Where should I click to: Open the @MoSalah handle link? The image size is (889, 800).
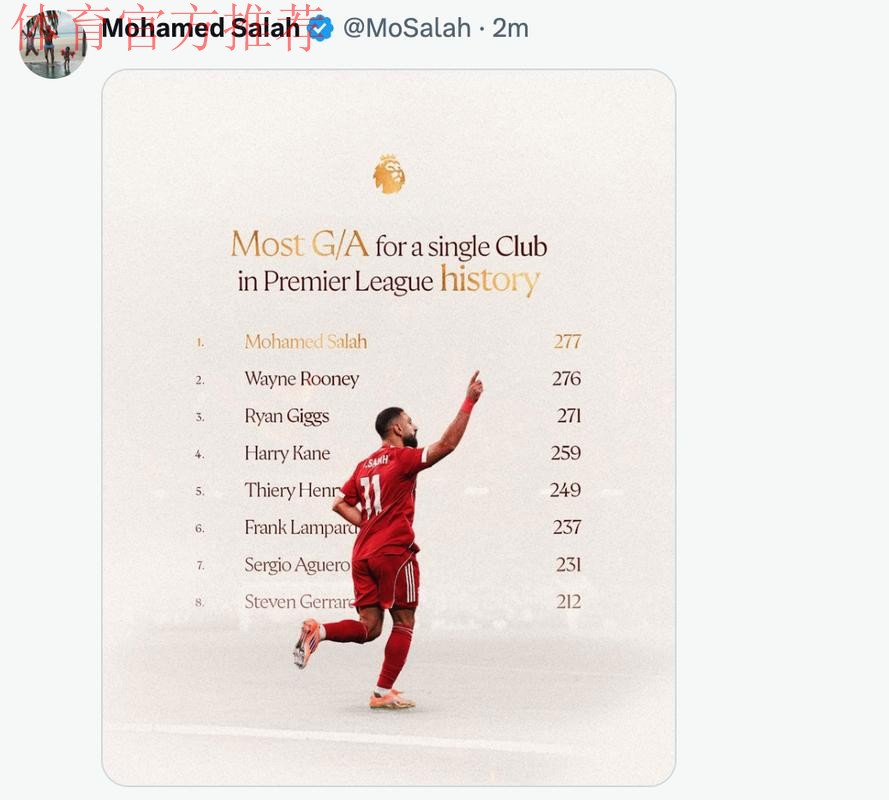(x=406, y=28)
